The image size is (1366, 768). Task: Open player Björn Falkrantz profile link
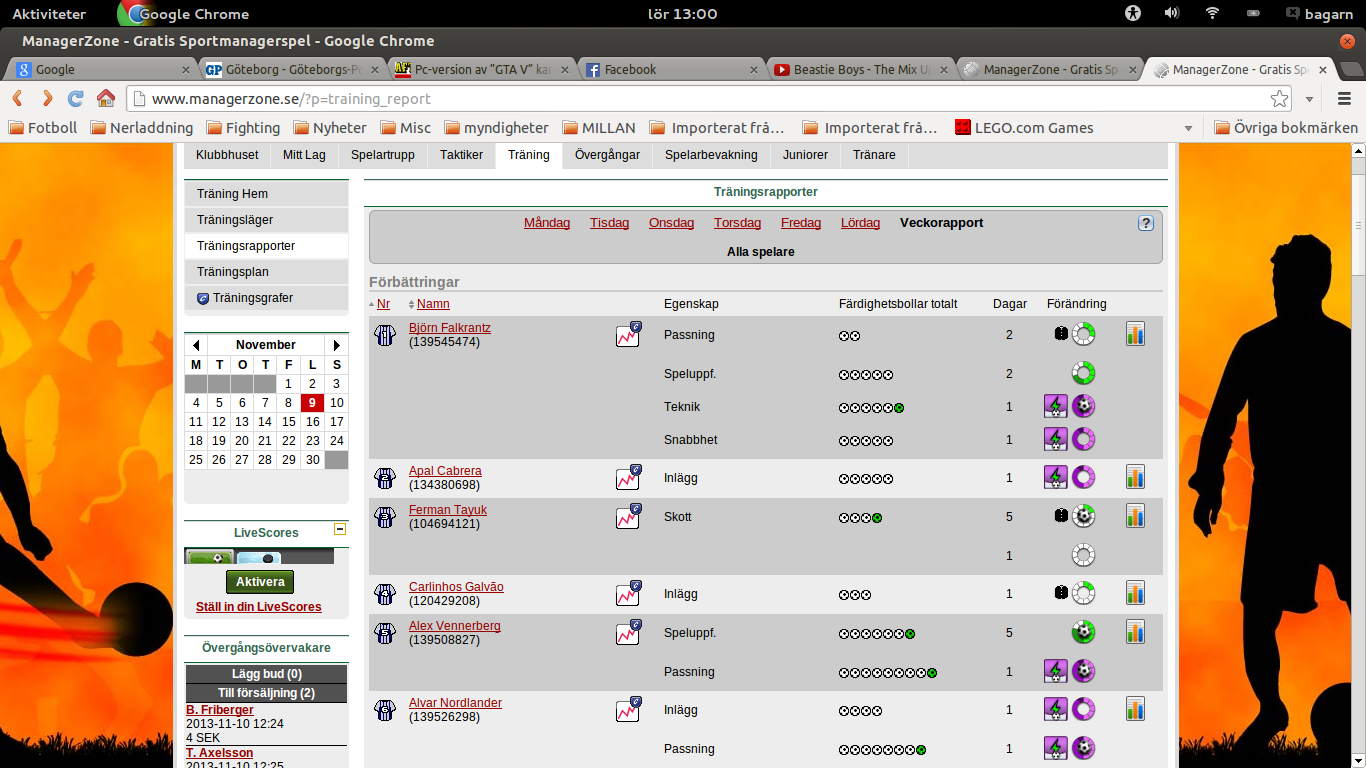tap(450, 328)
